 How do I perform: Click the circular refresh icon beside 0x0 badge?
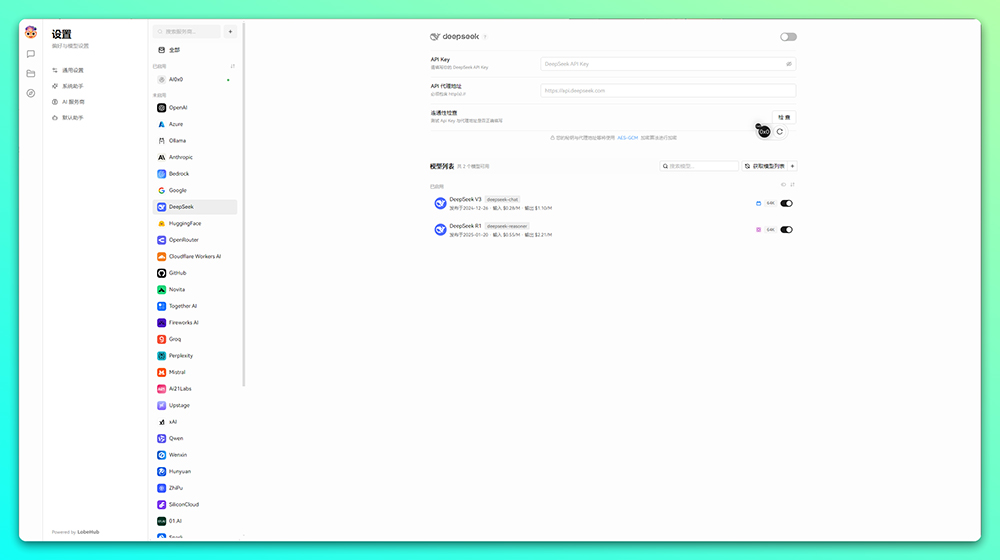[x=780, y=132]
